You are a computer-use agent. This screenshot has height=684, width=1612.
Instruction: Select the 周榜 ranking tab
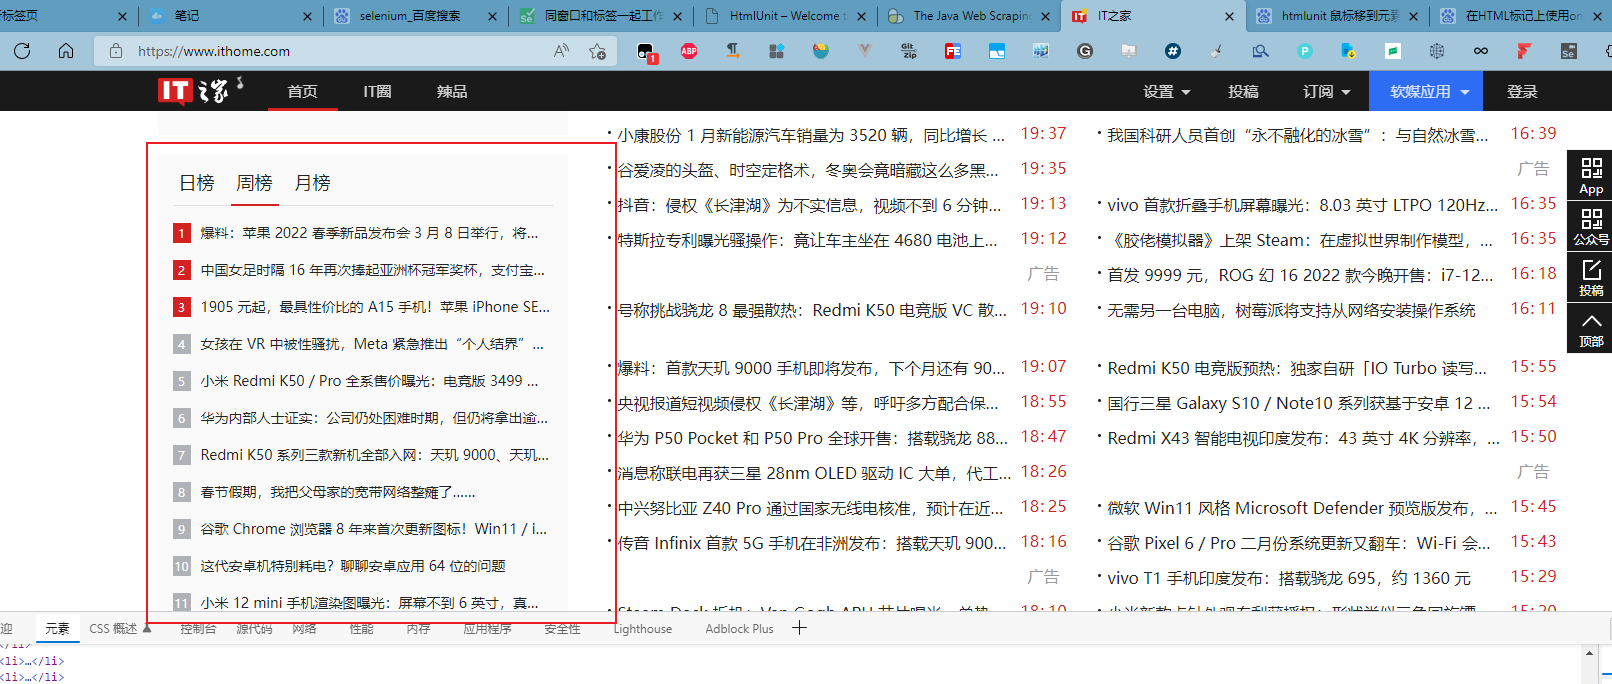point(254,183)
